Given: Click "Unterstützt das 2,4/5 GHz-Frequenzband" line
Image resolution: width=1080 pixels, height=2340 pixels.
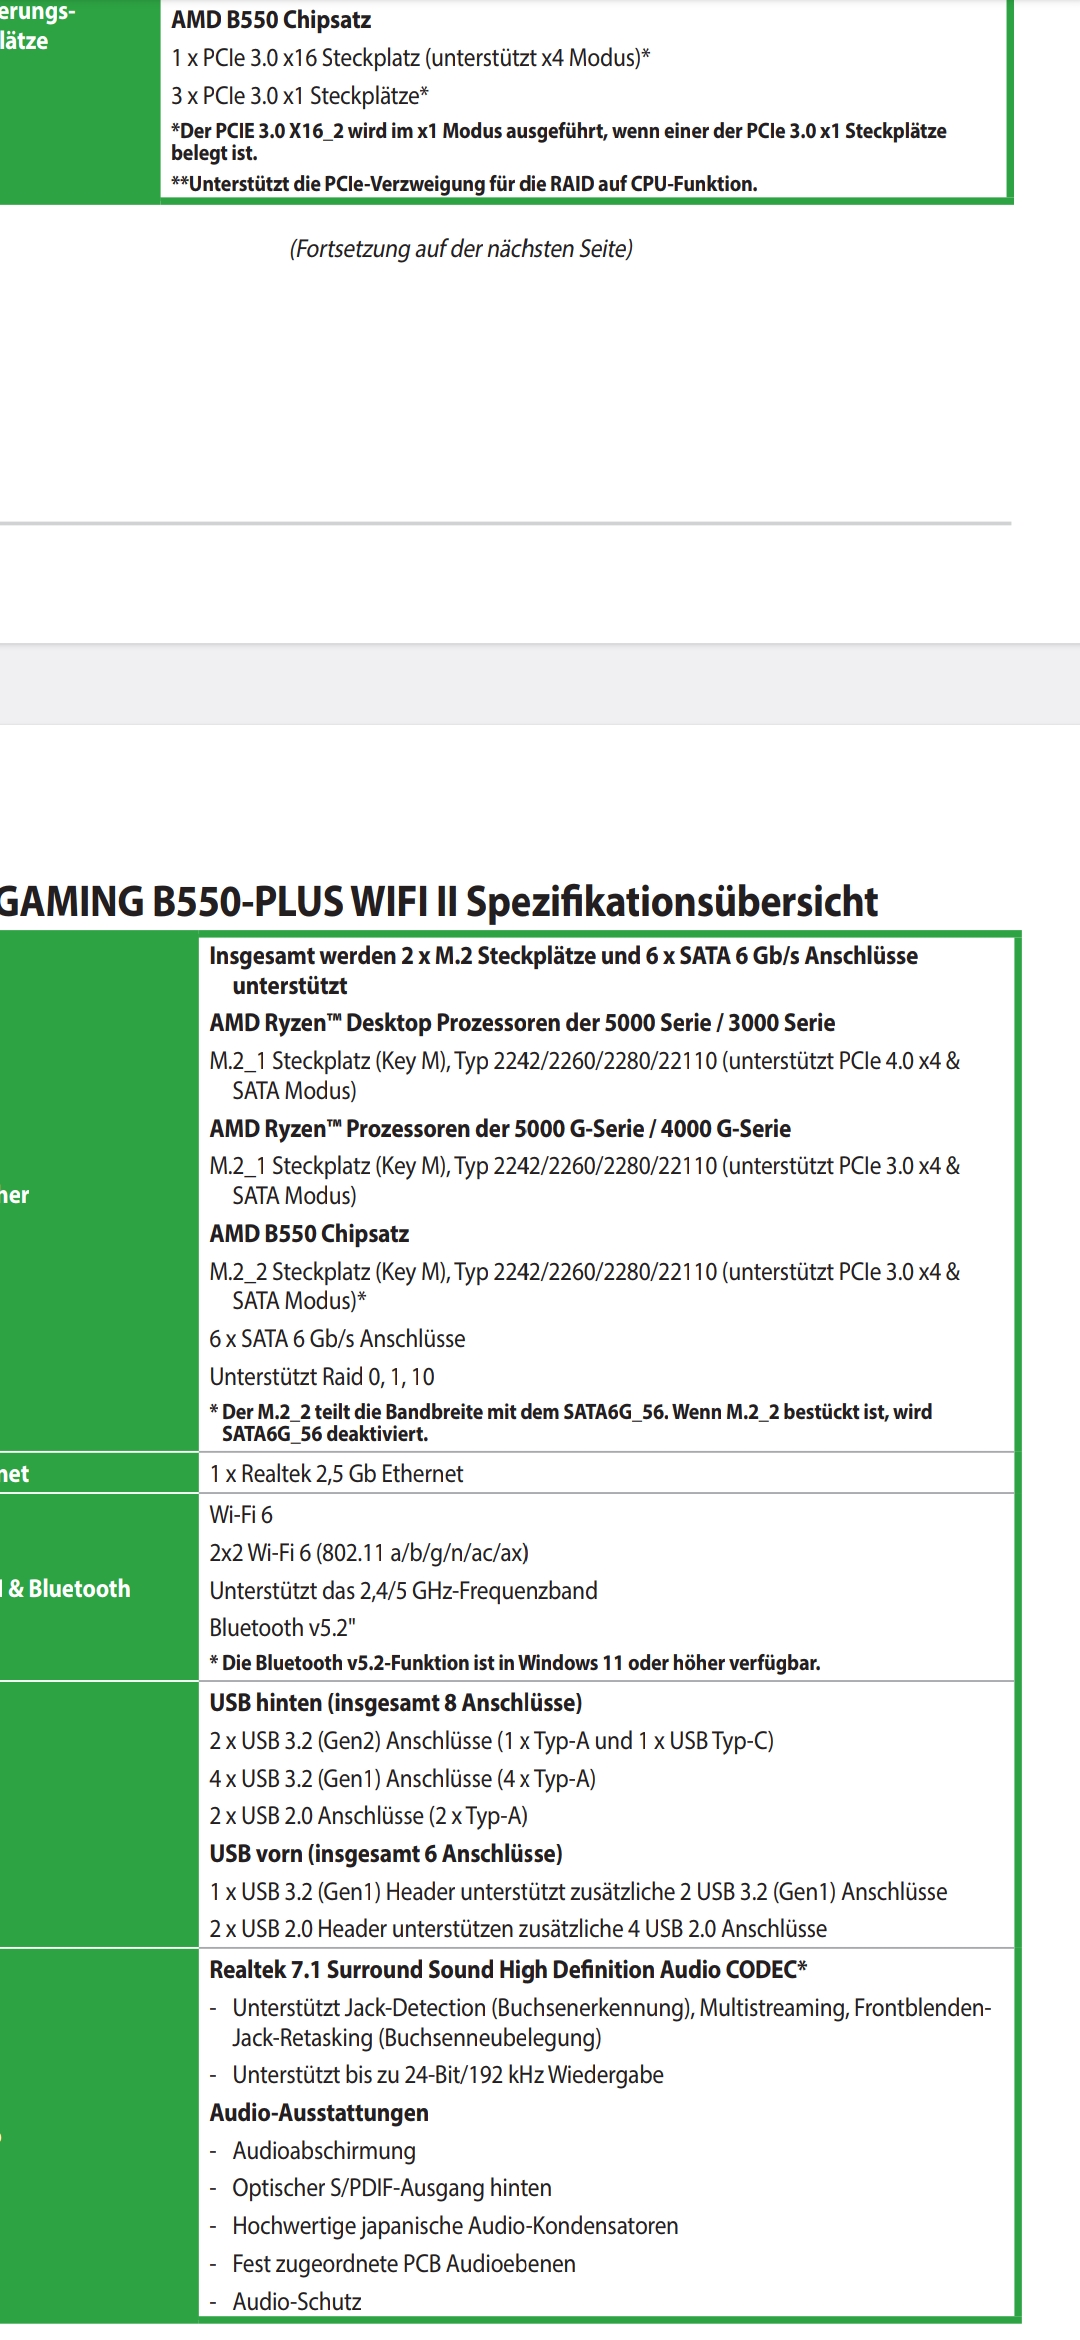Looking at the screenshot, I should [403, 1591].
